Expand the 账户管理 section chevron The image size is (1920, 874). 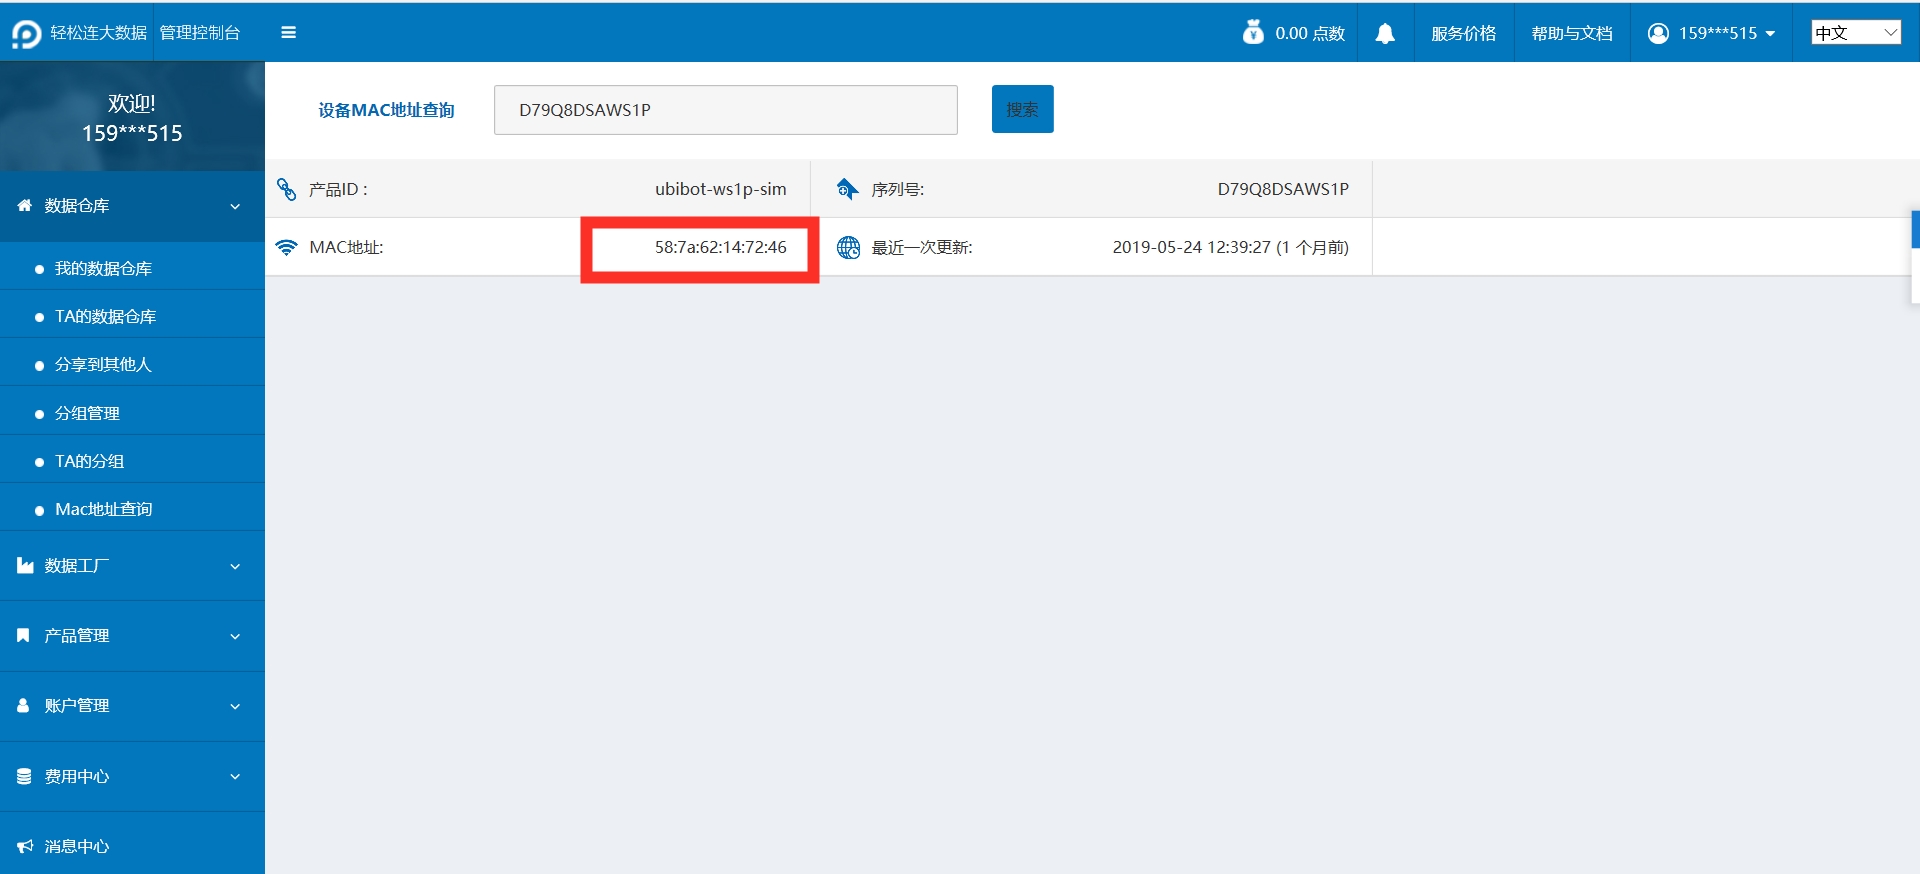click(x=235, y=706)
